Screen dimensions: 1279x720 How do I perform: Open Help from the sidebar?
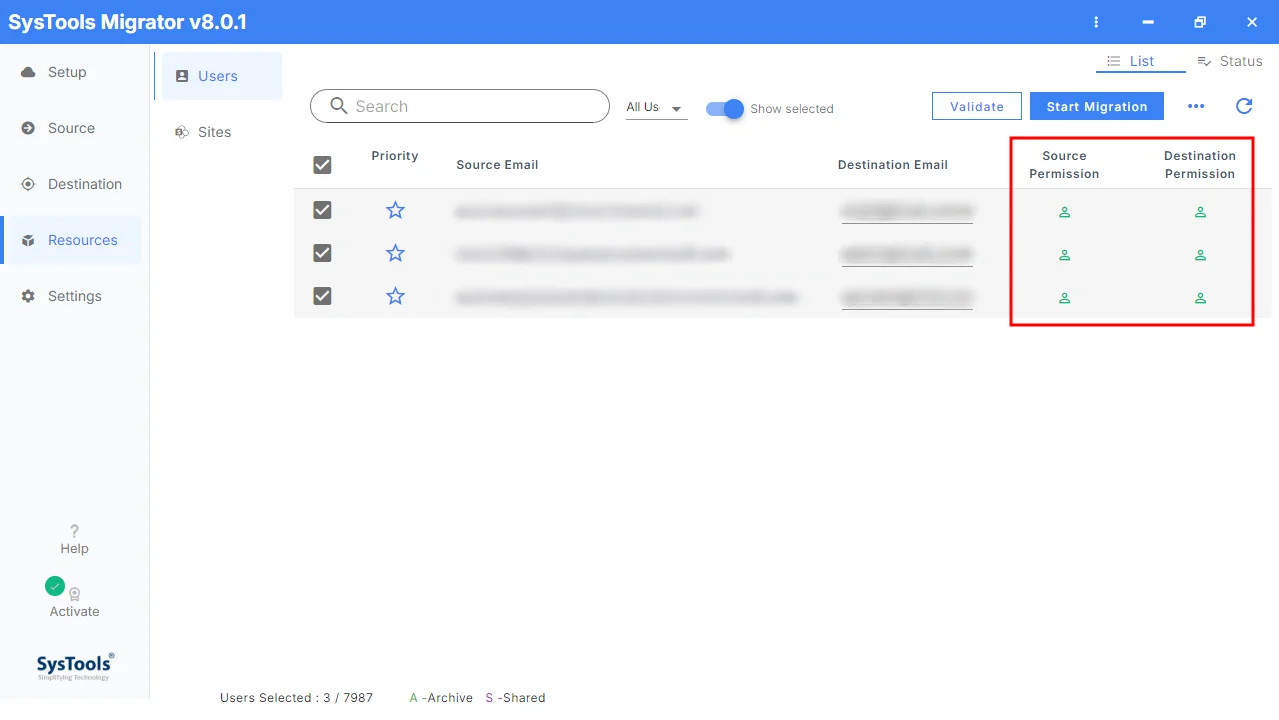point(74,539)
